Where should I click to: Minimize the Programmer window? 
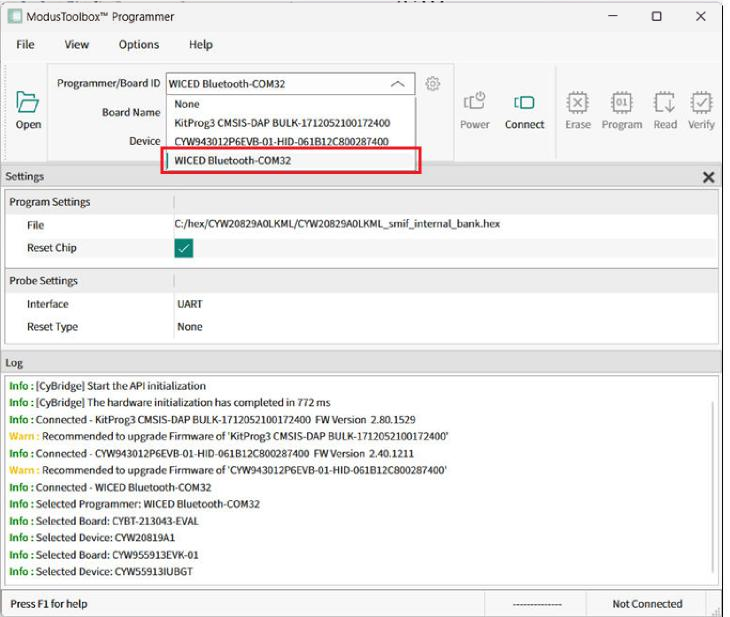click(613, 16)
